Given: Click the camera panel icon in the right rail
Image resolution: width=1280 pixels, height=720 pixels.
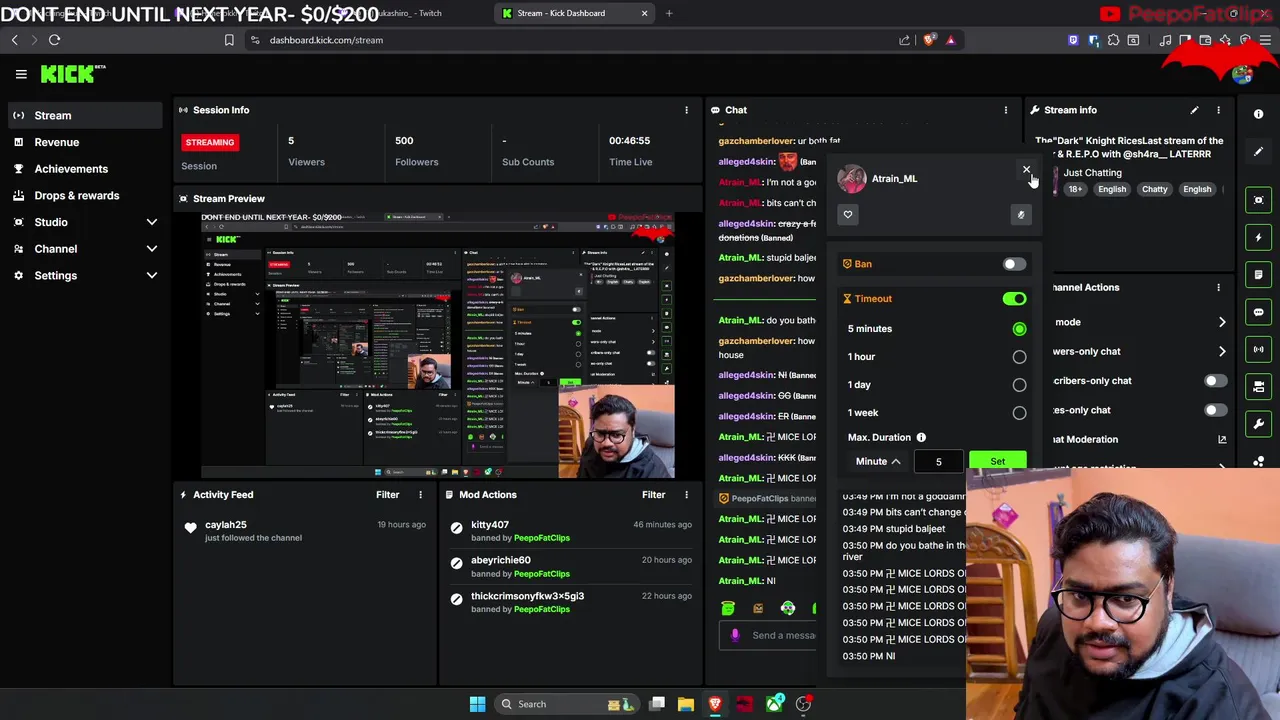Looking at the screenshot, I should tap(1258, 386).
